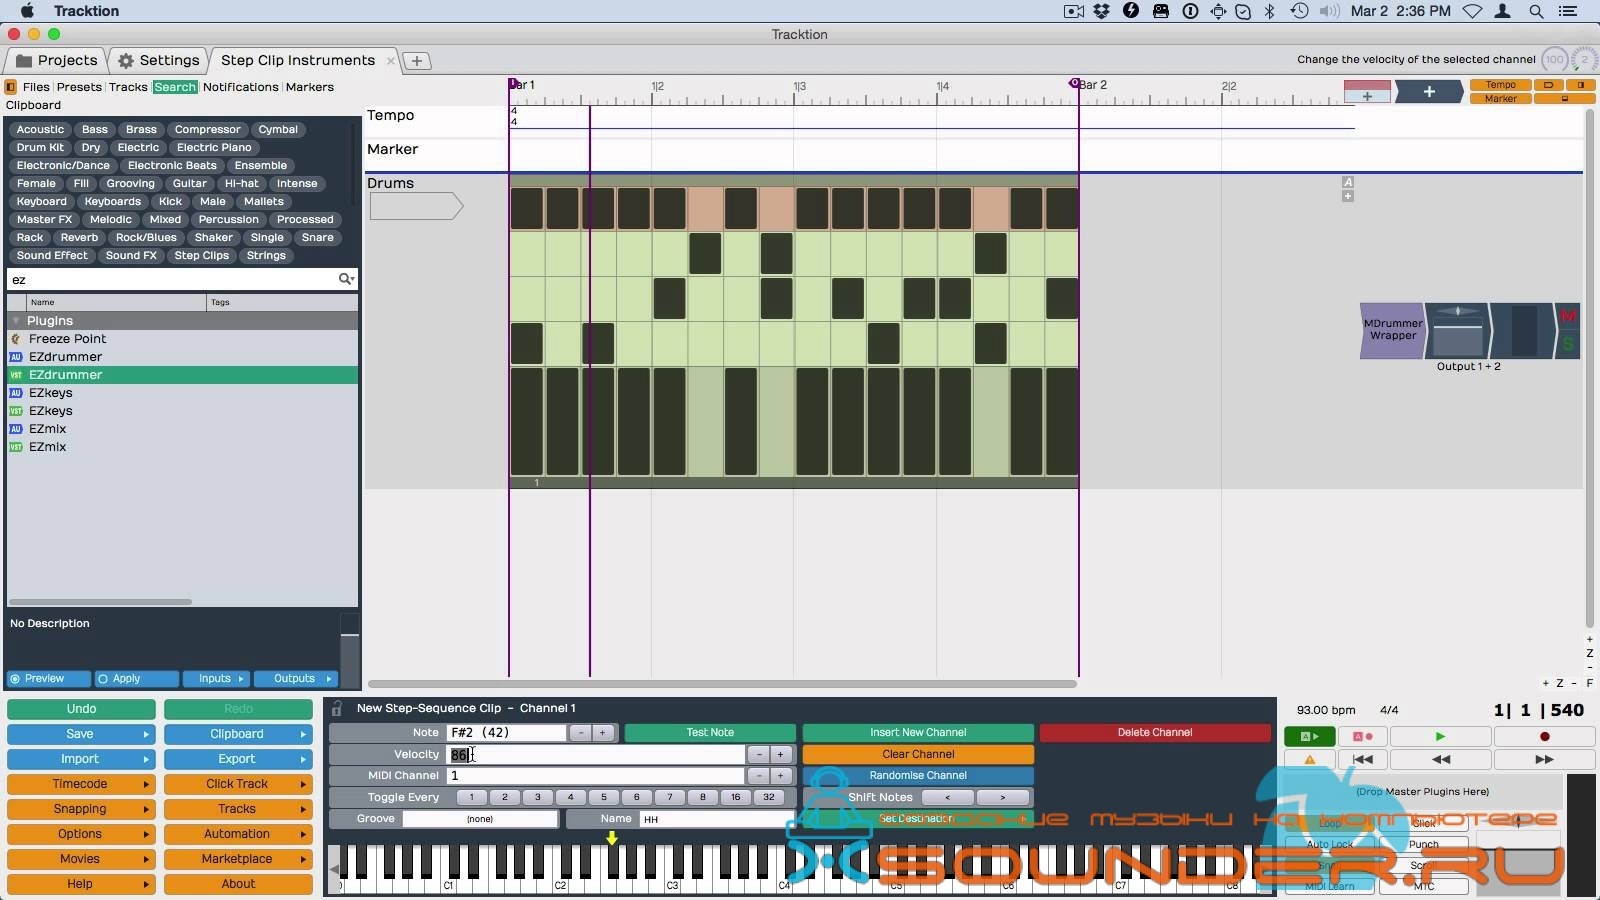1600x900 pixels.
Task: Open the Tracktion menu in the menu bar
Action: pyautogui.click(x=86, y=11)
